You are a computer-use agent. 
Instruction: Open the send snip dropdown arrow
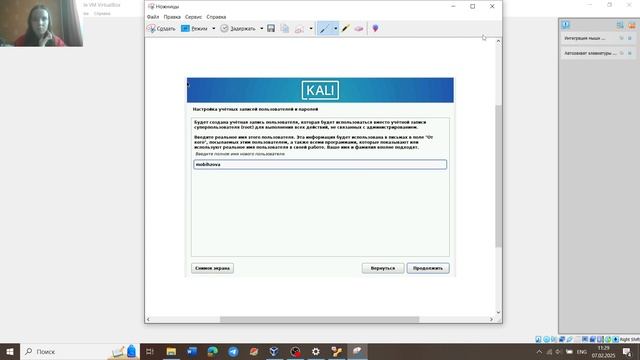coord(311,29)
